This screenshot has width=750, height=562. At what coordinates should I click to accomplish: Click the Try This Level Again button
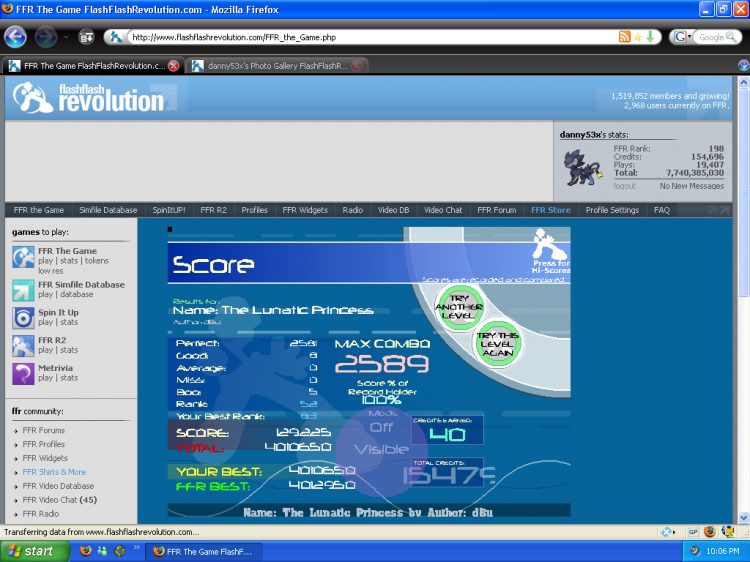pos(497,344)
